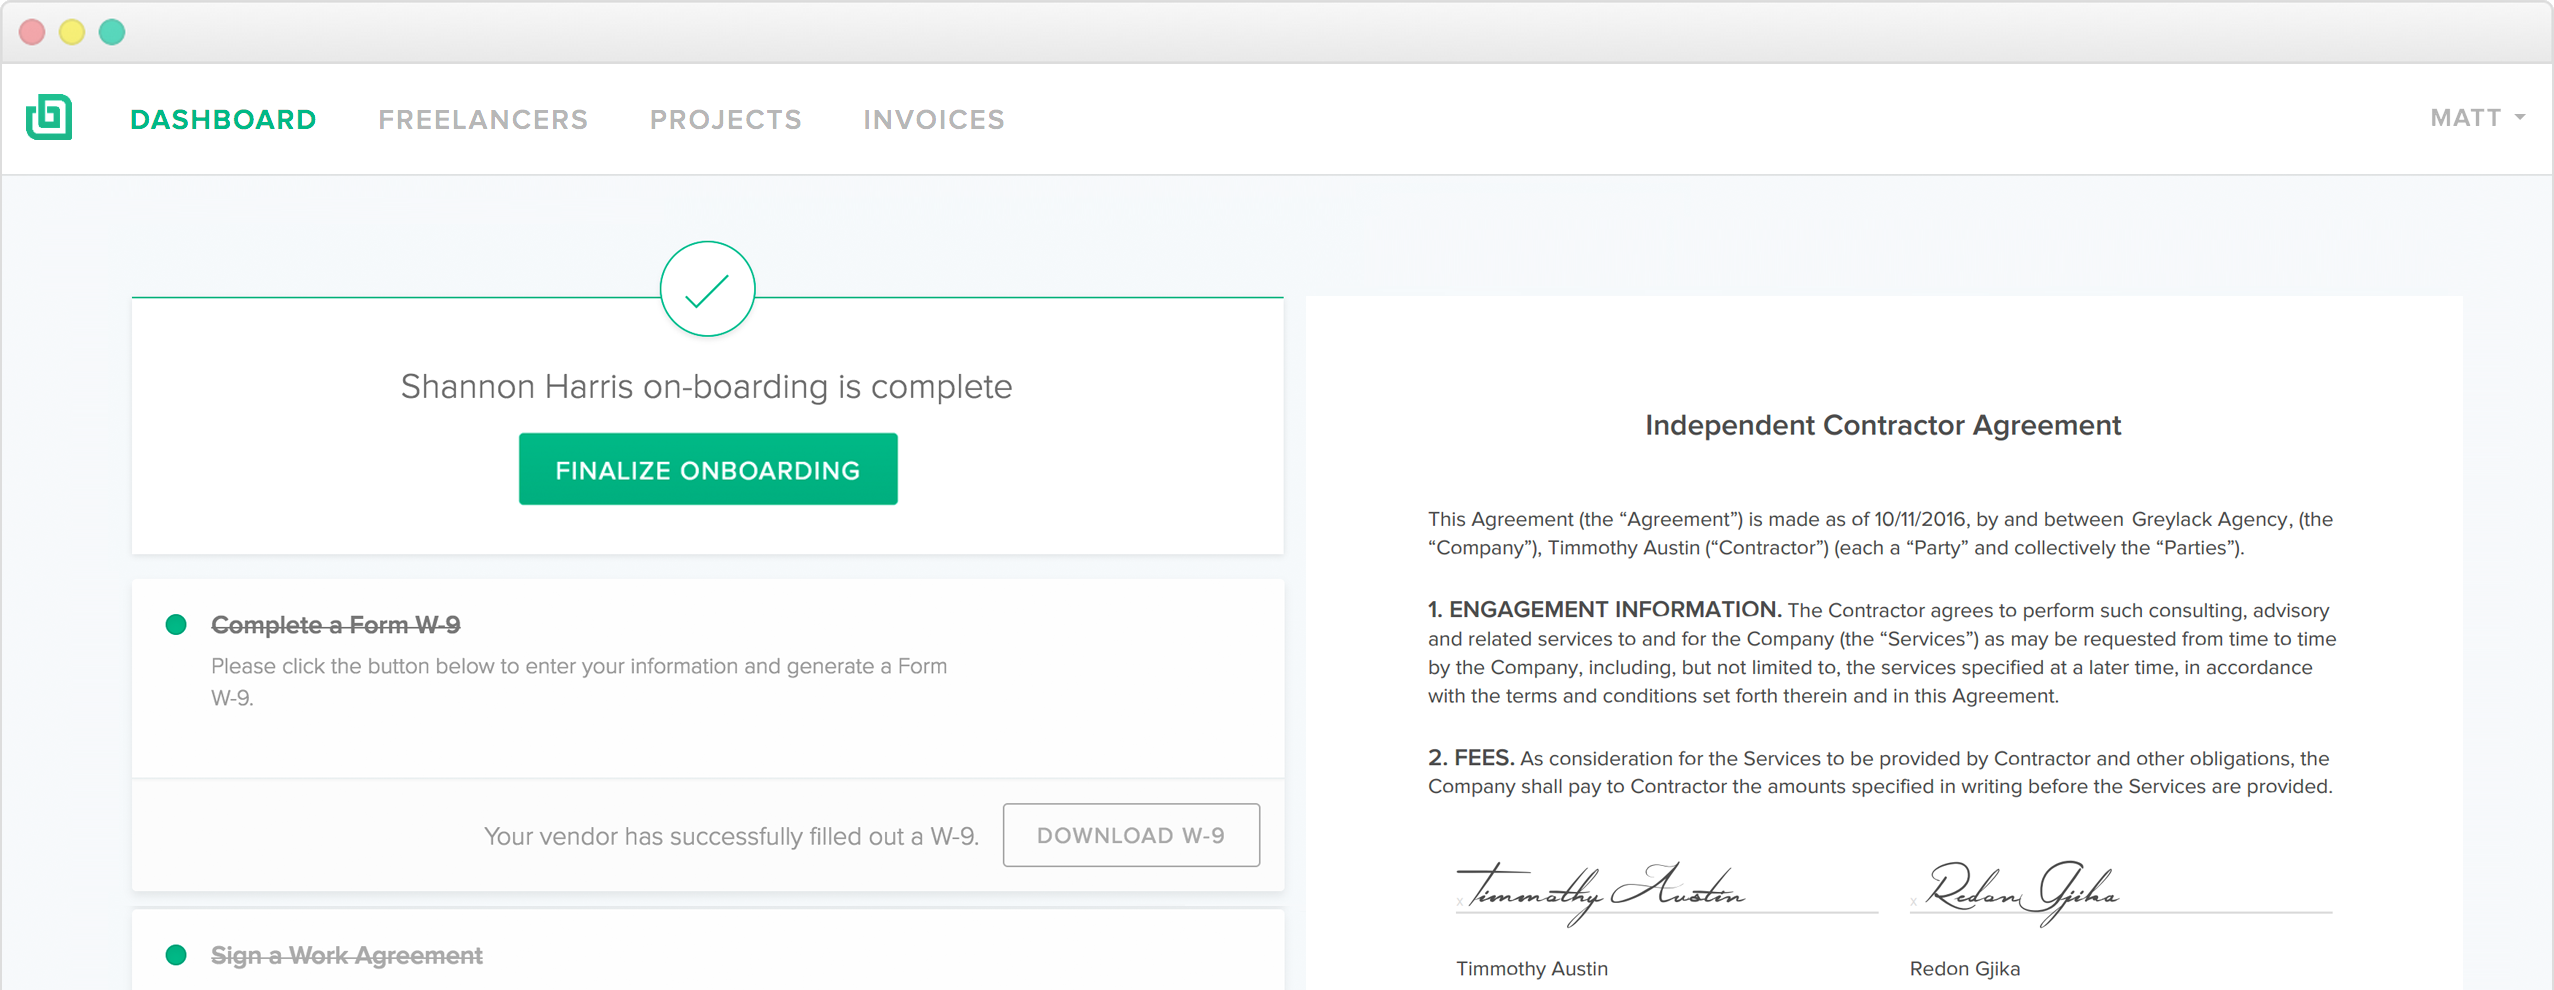Minimize the window using the yellow button

tap(72, 32)
